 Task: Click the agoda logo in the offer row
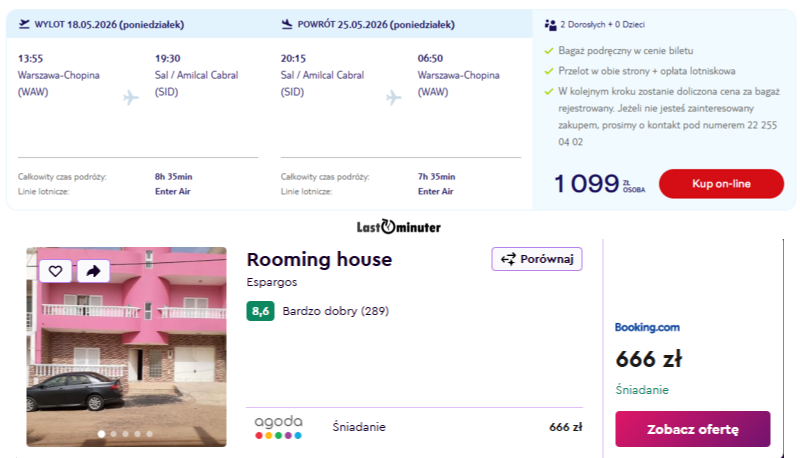coord(279,427)
